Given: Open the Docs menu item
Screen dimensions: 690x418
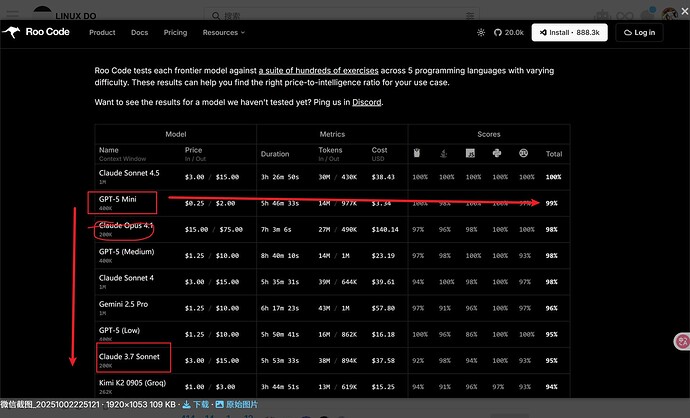Looking at the screenshot, I should pyautogui.click(x=139, y=33).
